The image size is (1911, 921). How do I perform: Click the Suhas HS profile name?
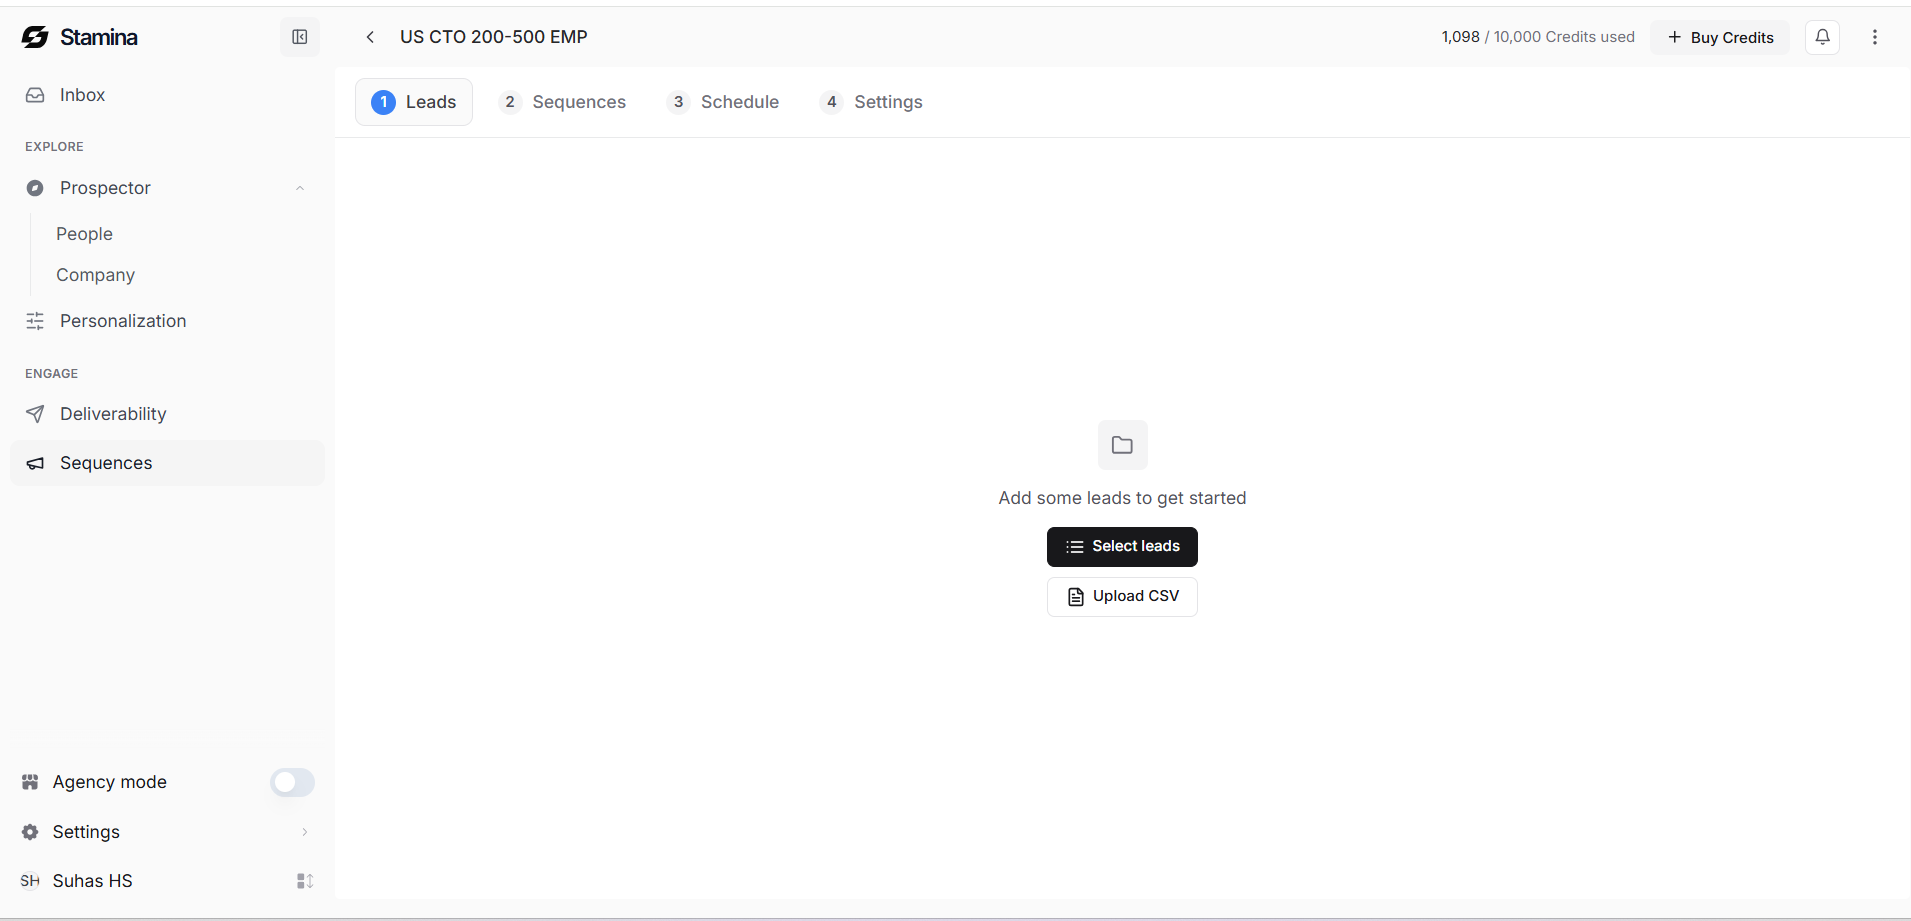click(x=93, y=881)
